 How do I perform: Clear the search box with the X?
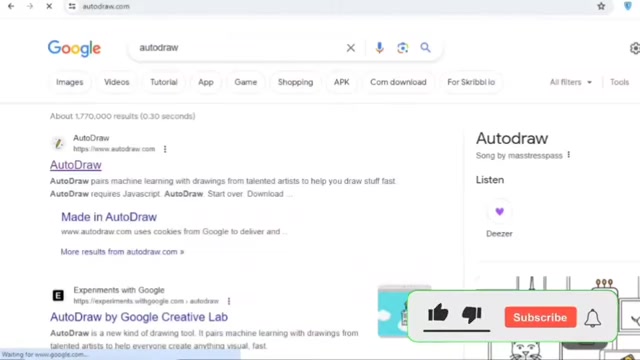pyautogui.click(x=351, y=48)
